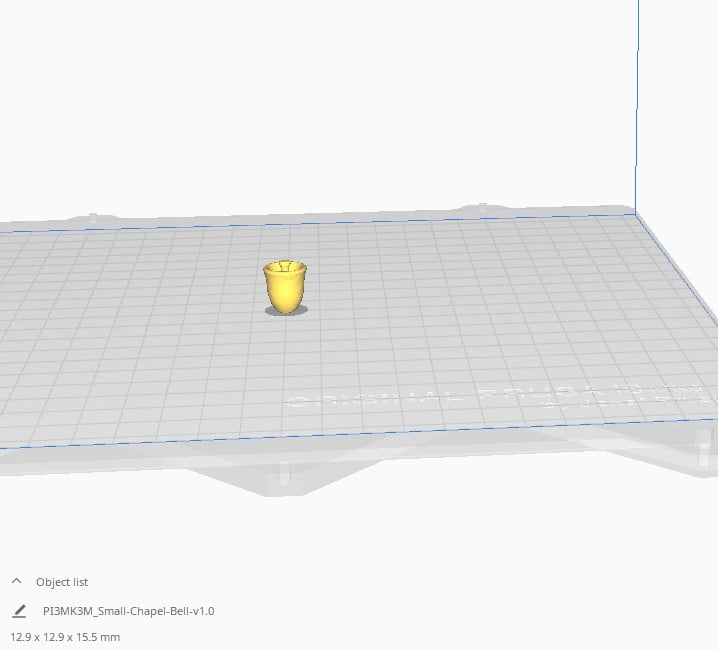Image resolution: width=718 pixels, height=650 pixels.
Task: Select the yellow chapel bell model
Action: 285,287
